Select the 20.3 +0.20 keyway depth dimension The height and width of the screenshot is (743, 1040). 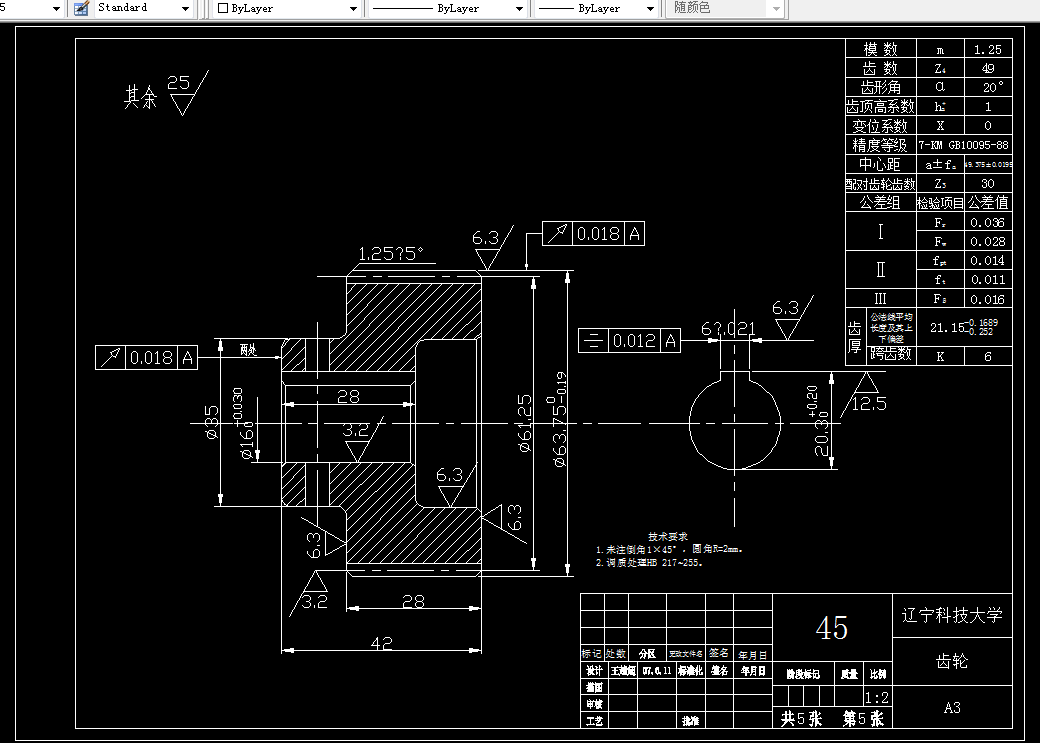817,421
